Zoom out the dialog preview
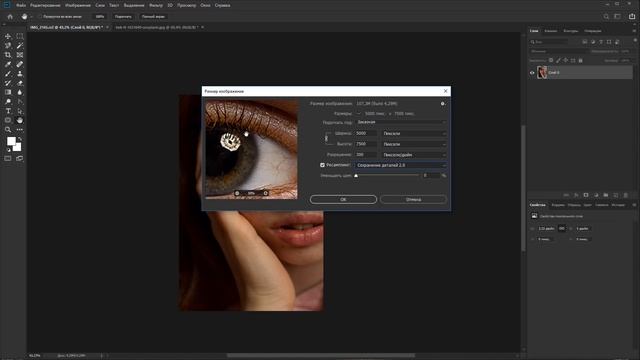 [x=237, y=193]
